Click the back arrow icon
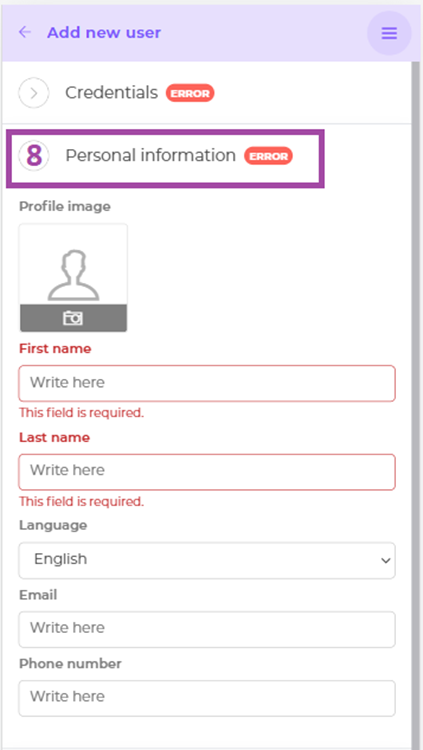The height and width of the screenshot is (750, 423). 24,33
